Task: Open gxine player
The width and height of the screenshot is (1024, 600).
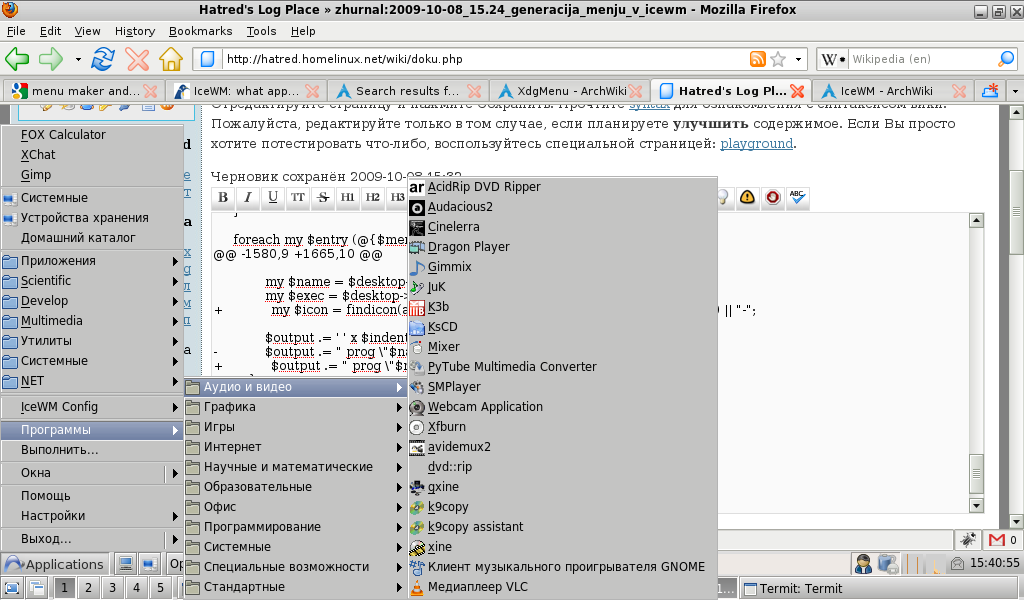Action: [x=562, y=487]
